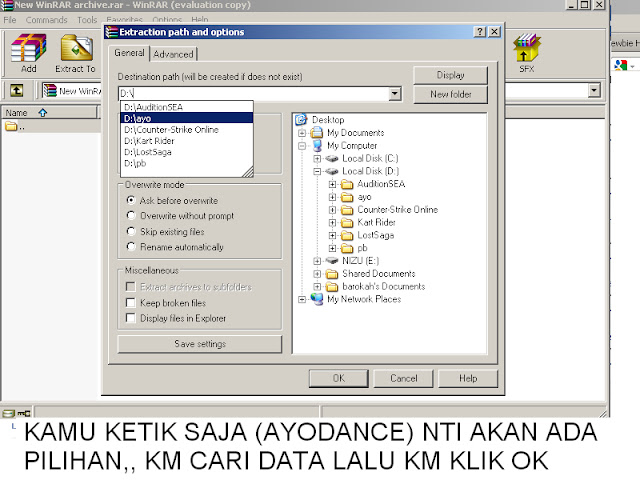Click the status bar drive icon

click(x=9, y=413)
